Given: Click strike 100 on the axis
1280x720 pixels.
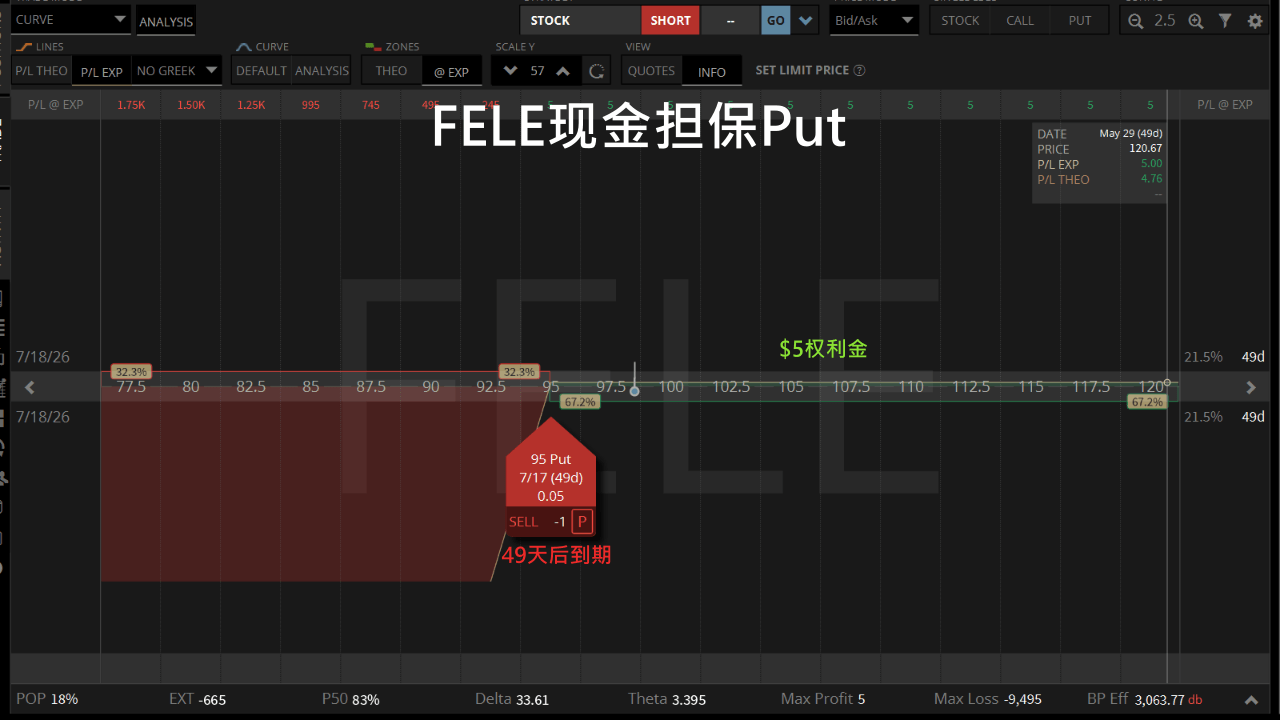Looking at the screenshot, I should click(671, 387).
